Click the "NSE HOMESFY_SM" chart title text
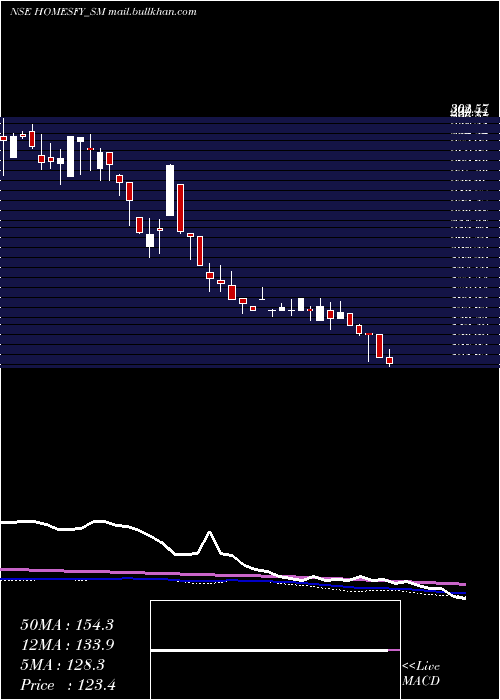This screenshot has width=500, height=700. pyautogui.click(x=58, y=12)
